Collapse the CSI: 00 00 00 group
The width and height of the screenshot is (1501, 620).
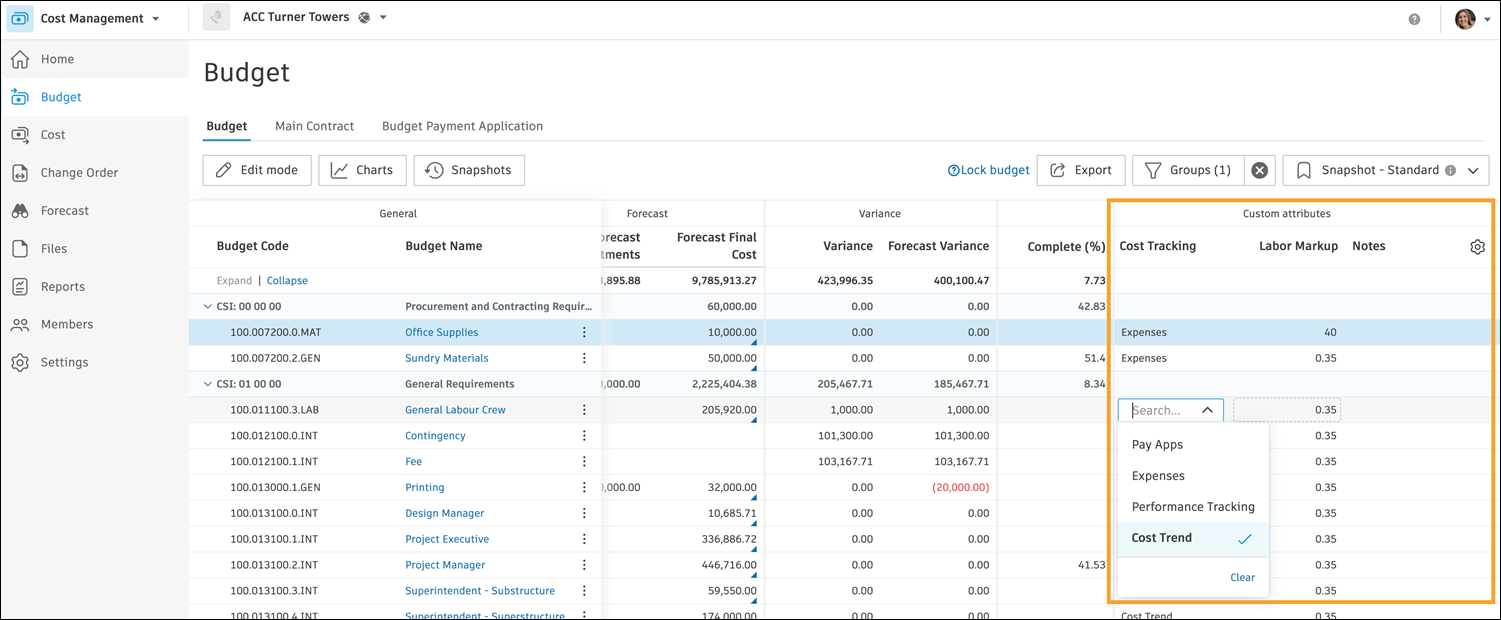(207, 307)
